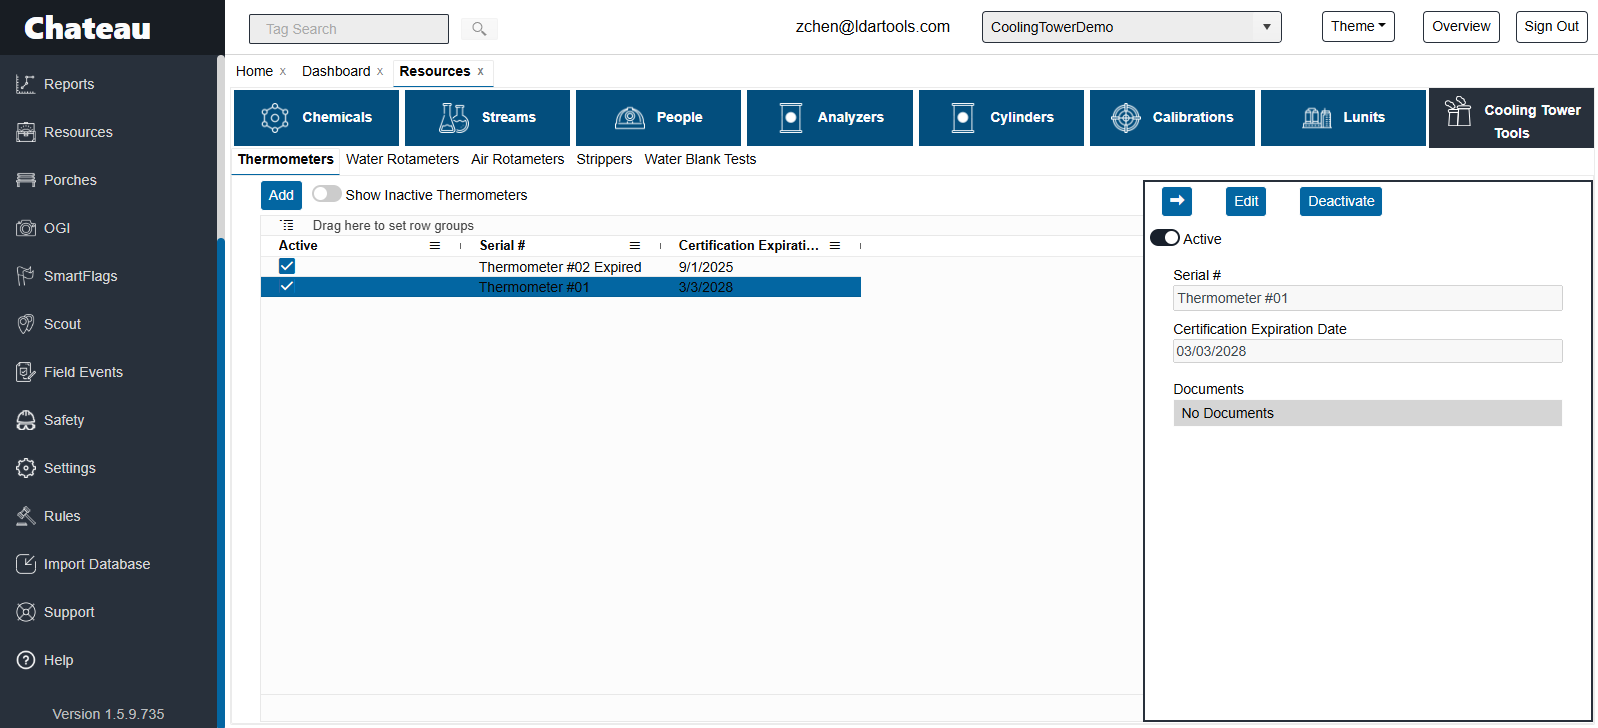
Task: Click the Deactivate button
Action: pyautogui.click(x=1340, y=201)
